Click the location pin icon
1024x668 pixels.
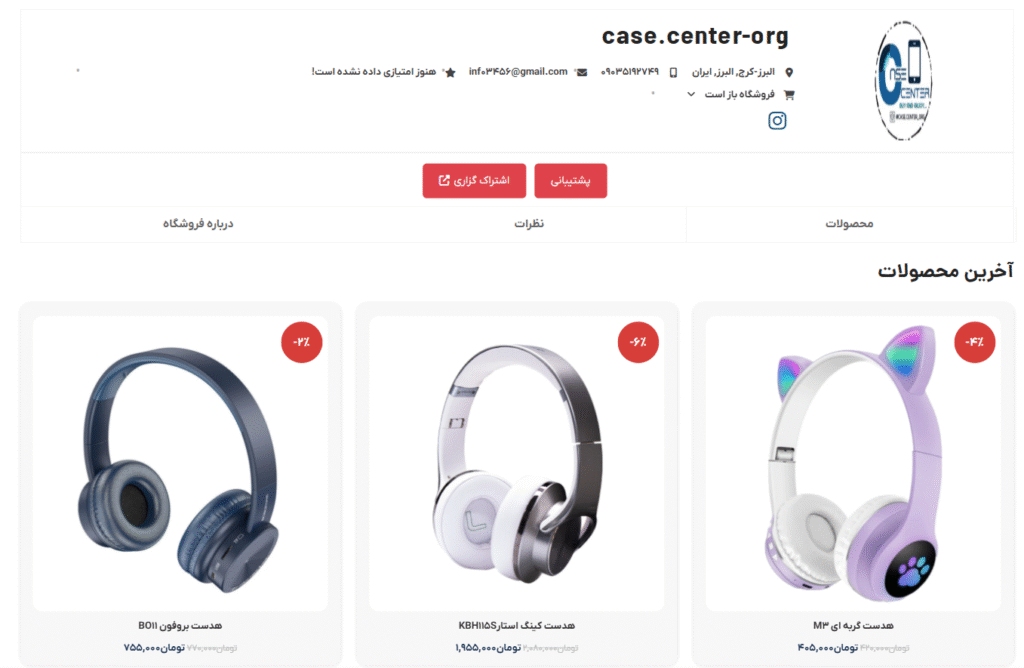click(x=789, y=72)
